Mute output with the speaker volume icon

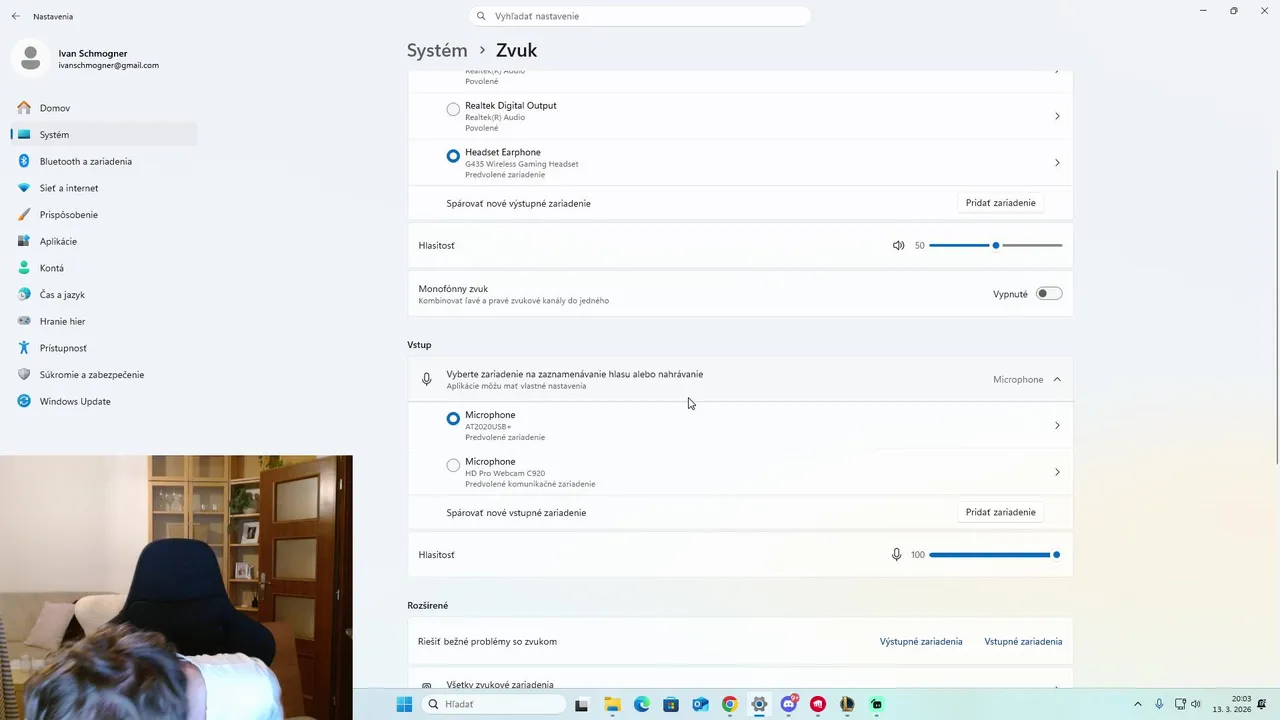coord(898,245)
